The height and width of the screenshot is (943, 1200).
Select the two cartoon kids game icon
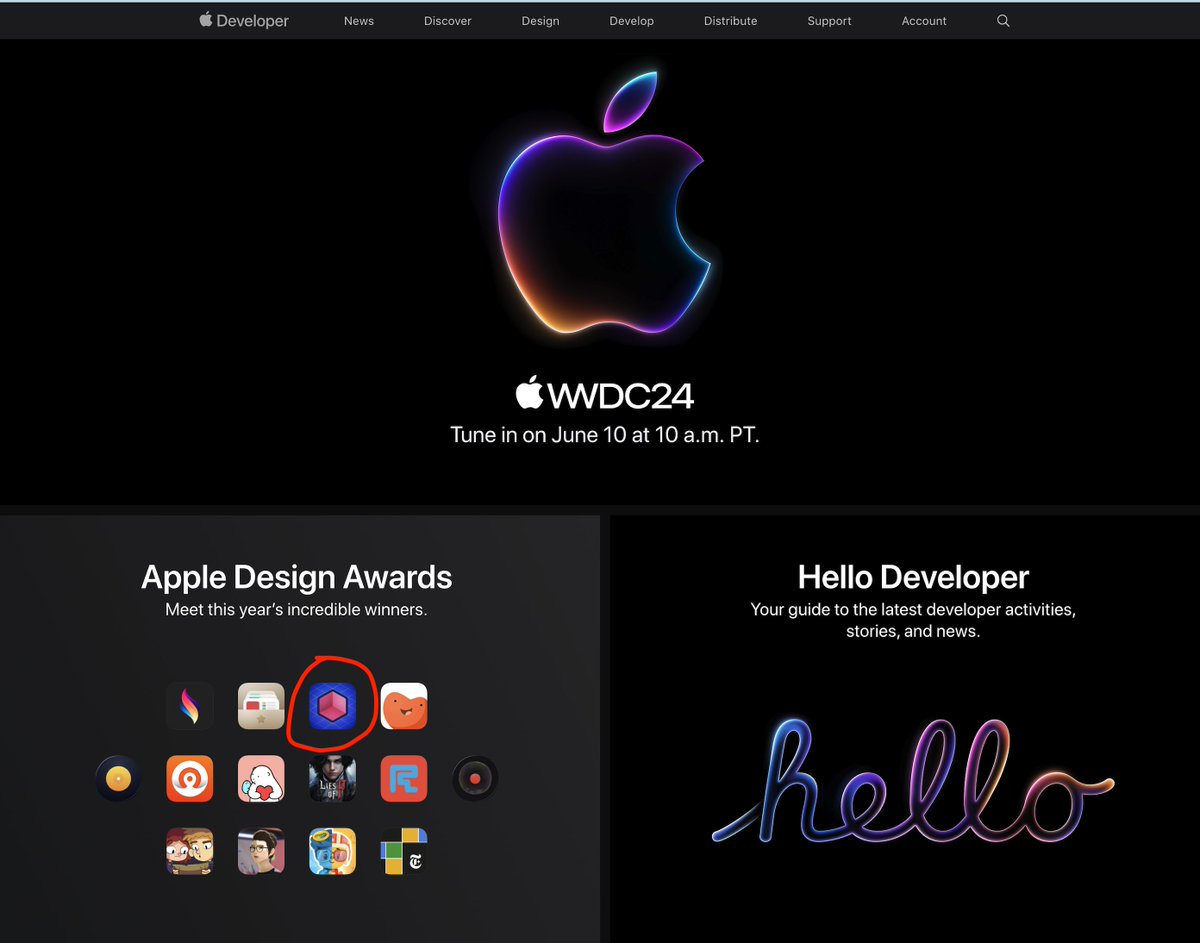[x=190, y=851]
